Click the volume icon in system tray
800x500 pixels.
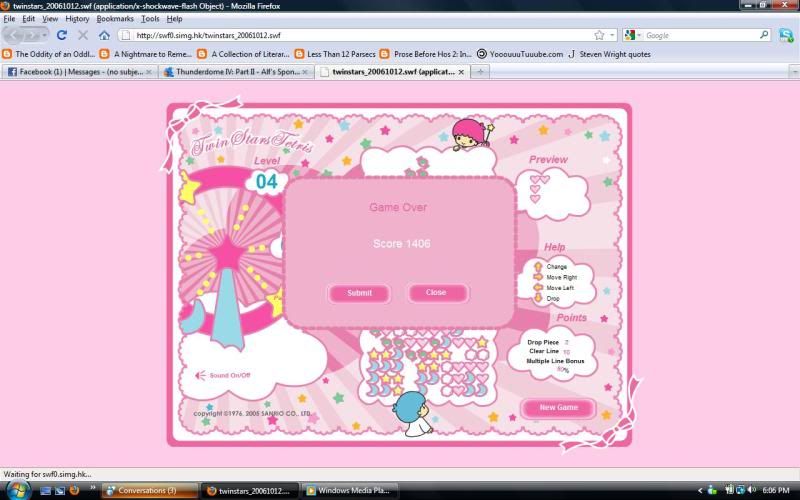(x=752, y=490)
